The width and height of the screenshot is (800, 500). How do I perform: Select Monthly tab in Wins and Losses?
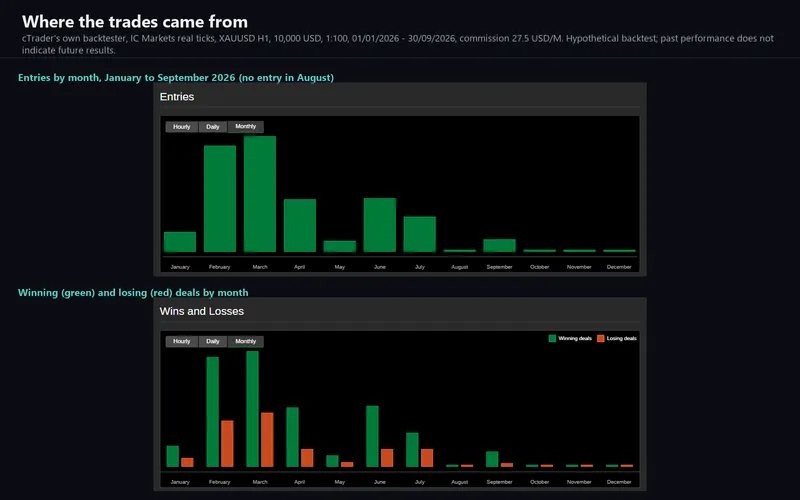pyautogui.click(x=245, y=341)
